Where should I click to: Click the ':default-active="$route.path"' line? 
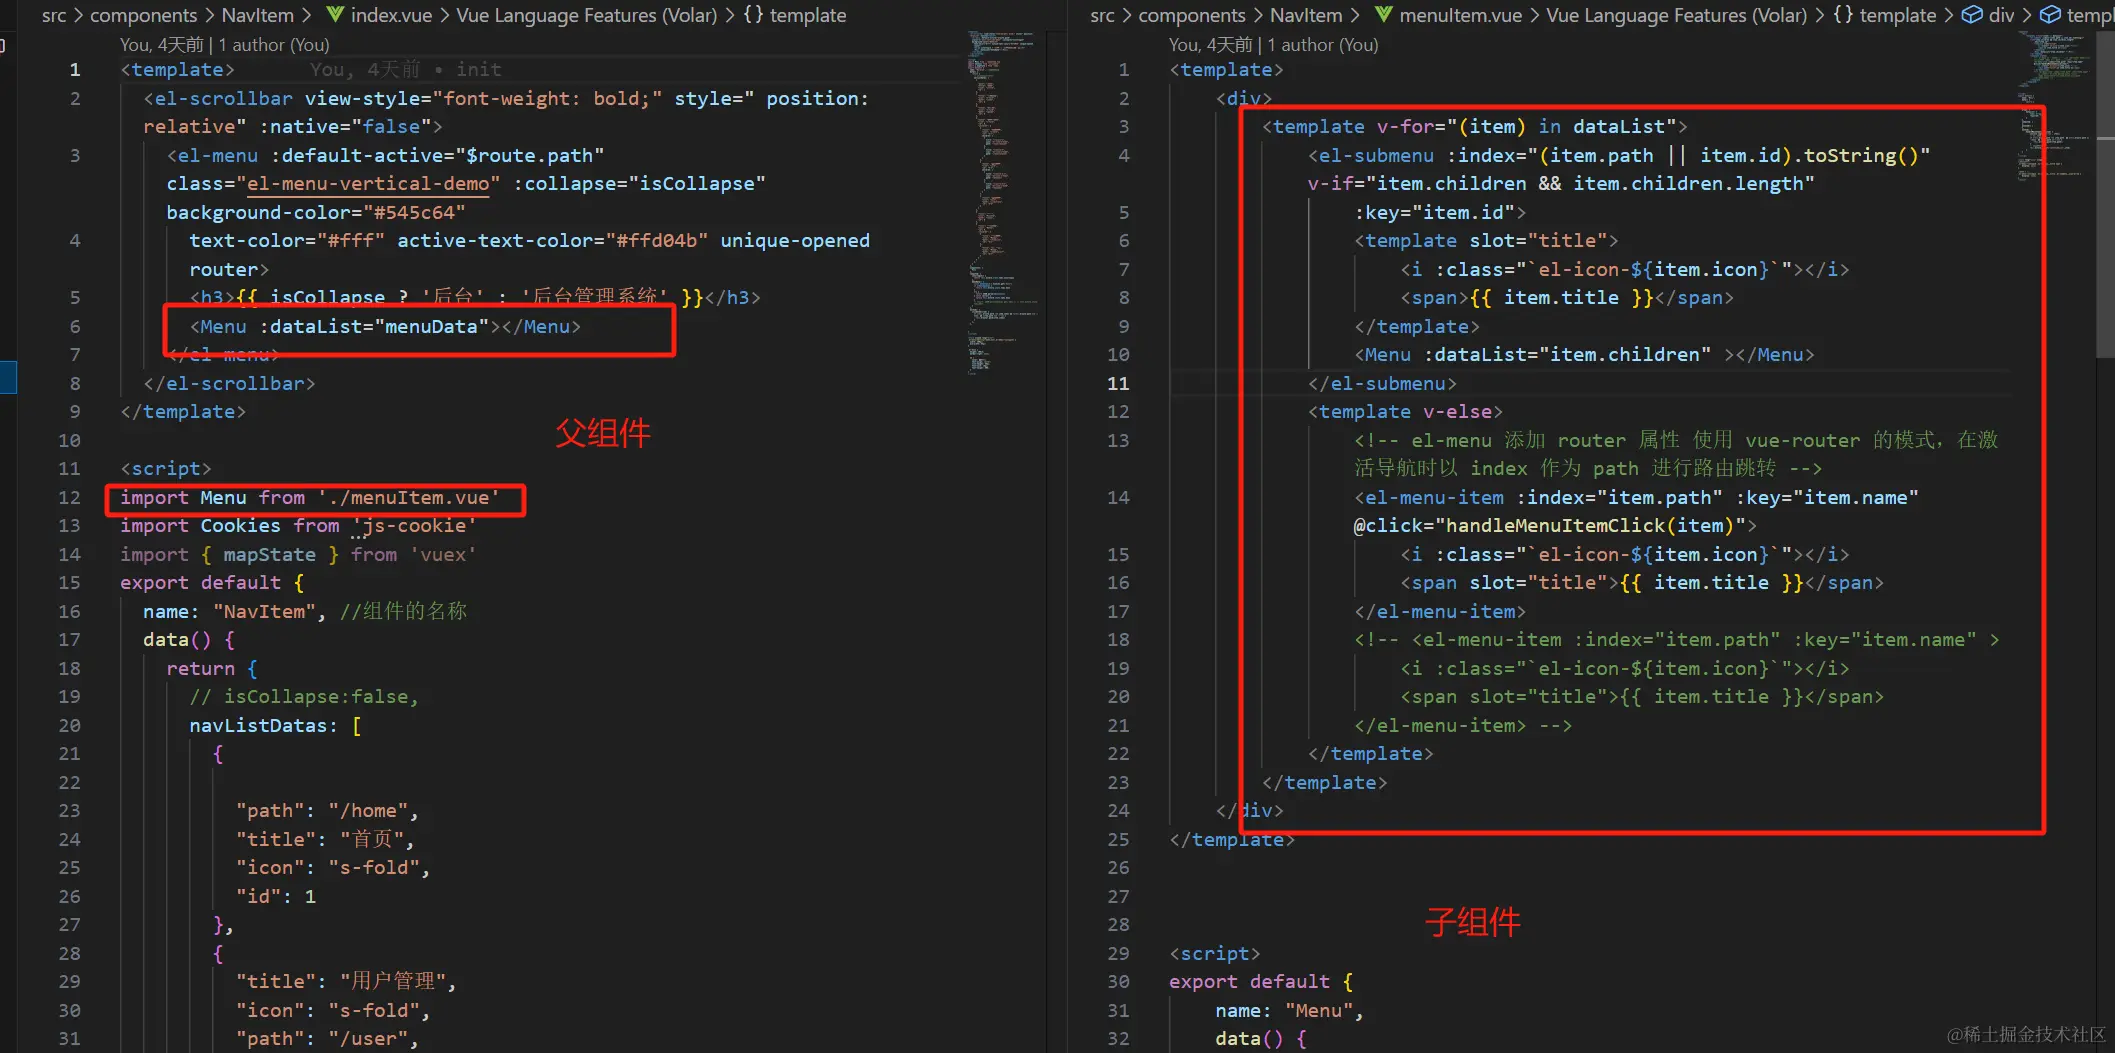click(x=385, y=156)
